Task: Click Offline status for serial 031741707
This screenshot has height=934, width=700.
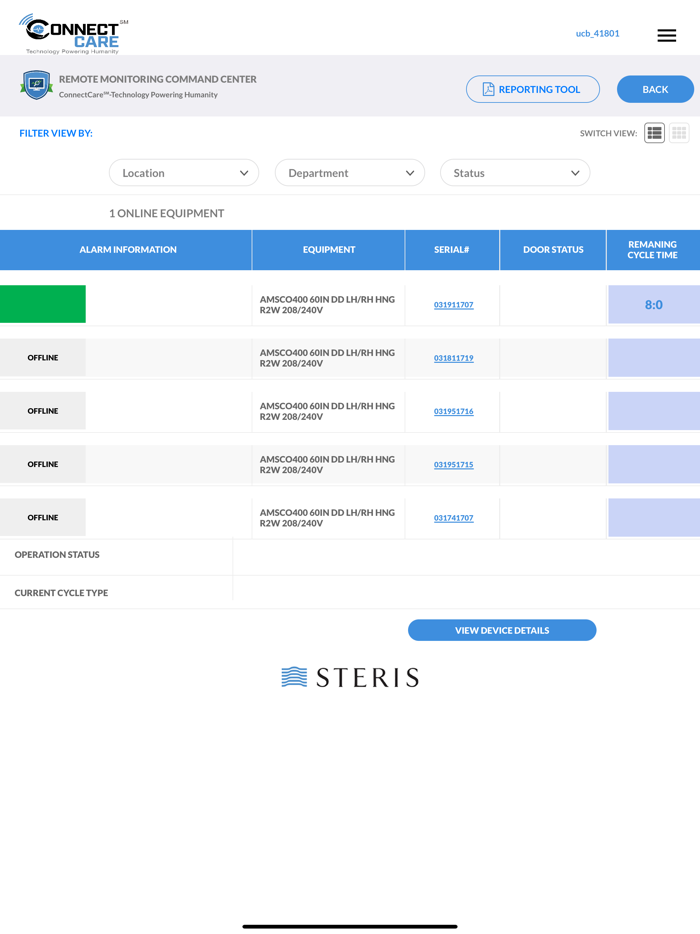Action: coord(43,518)
